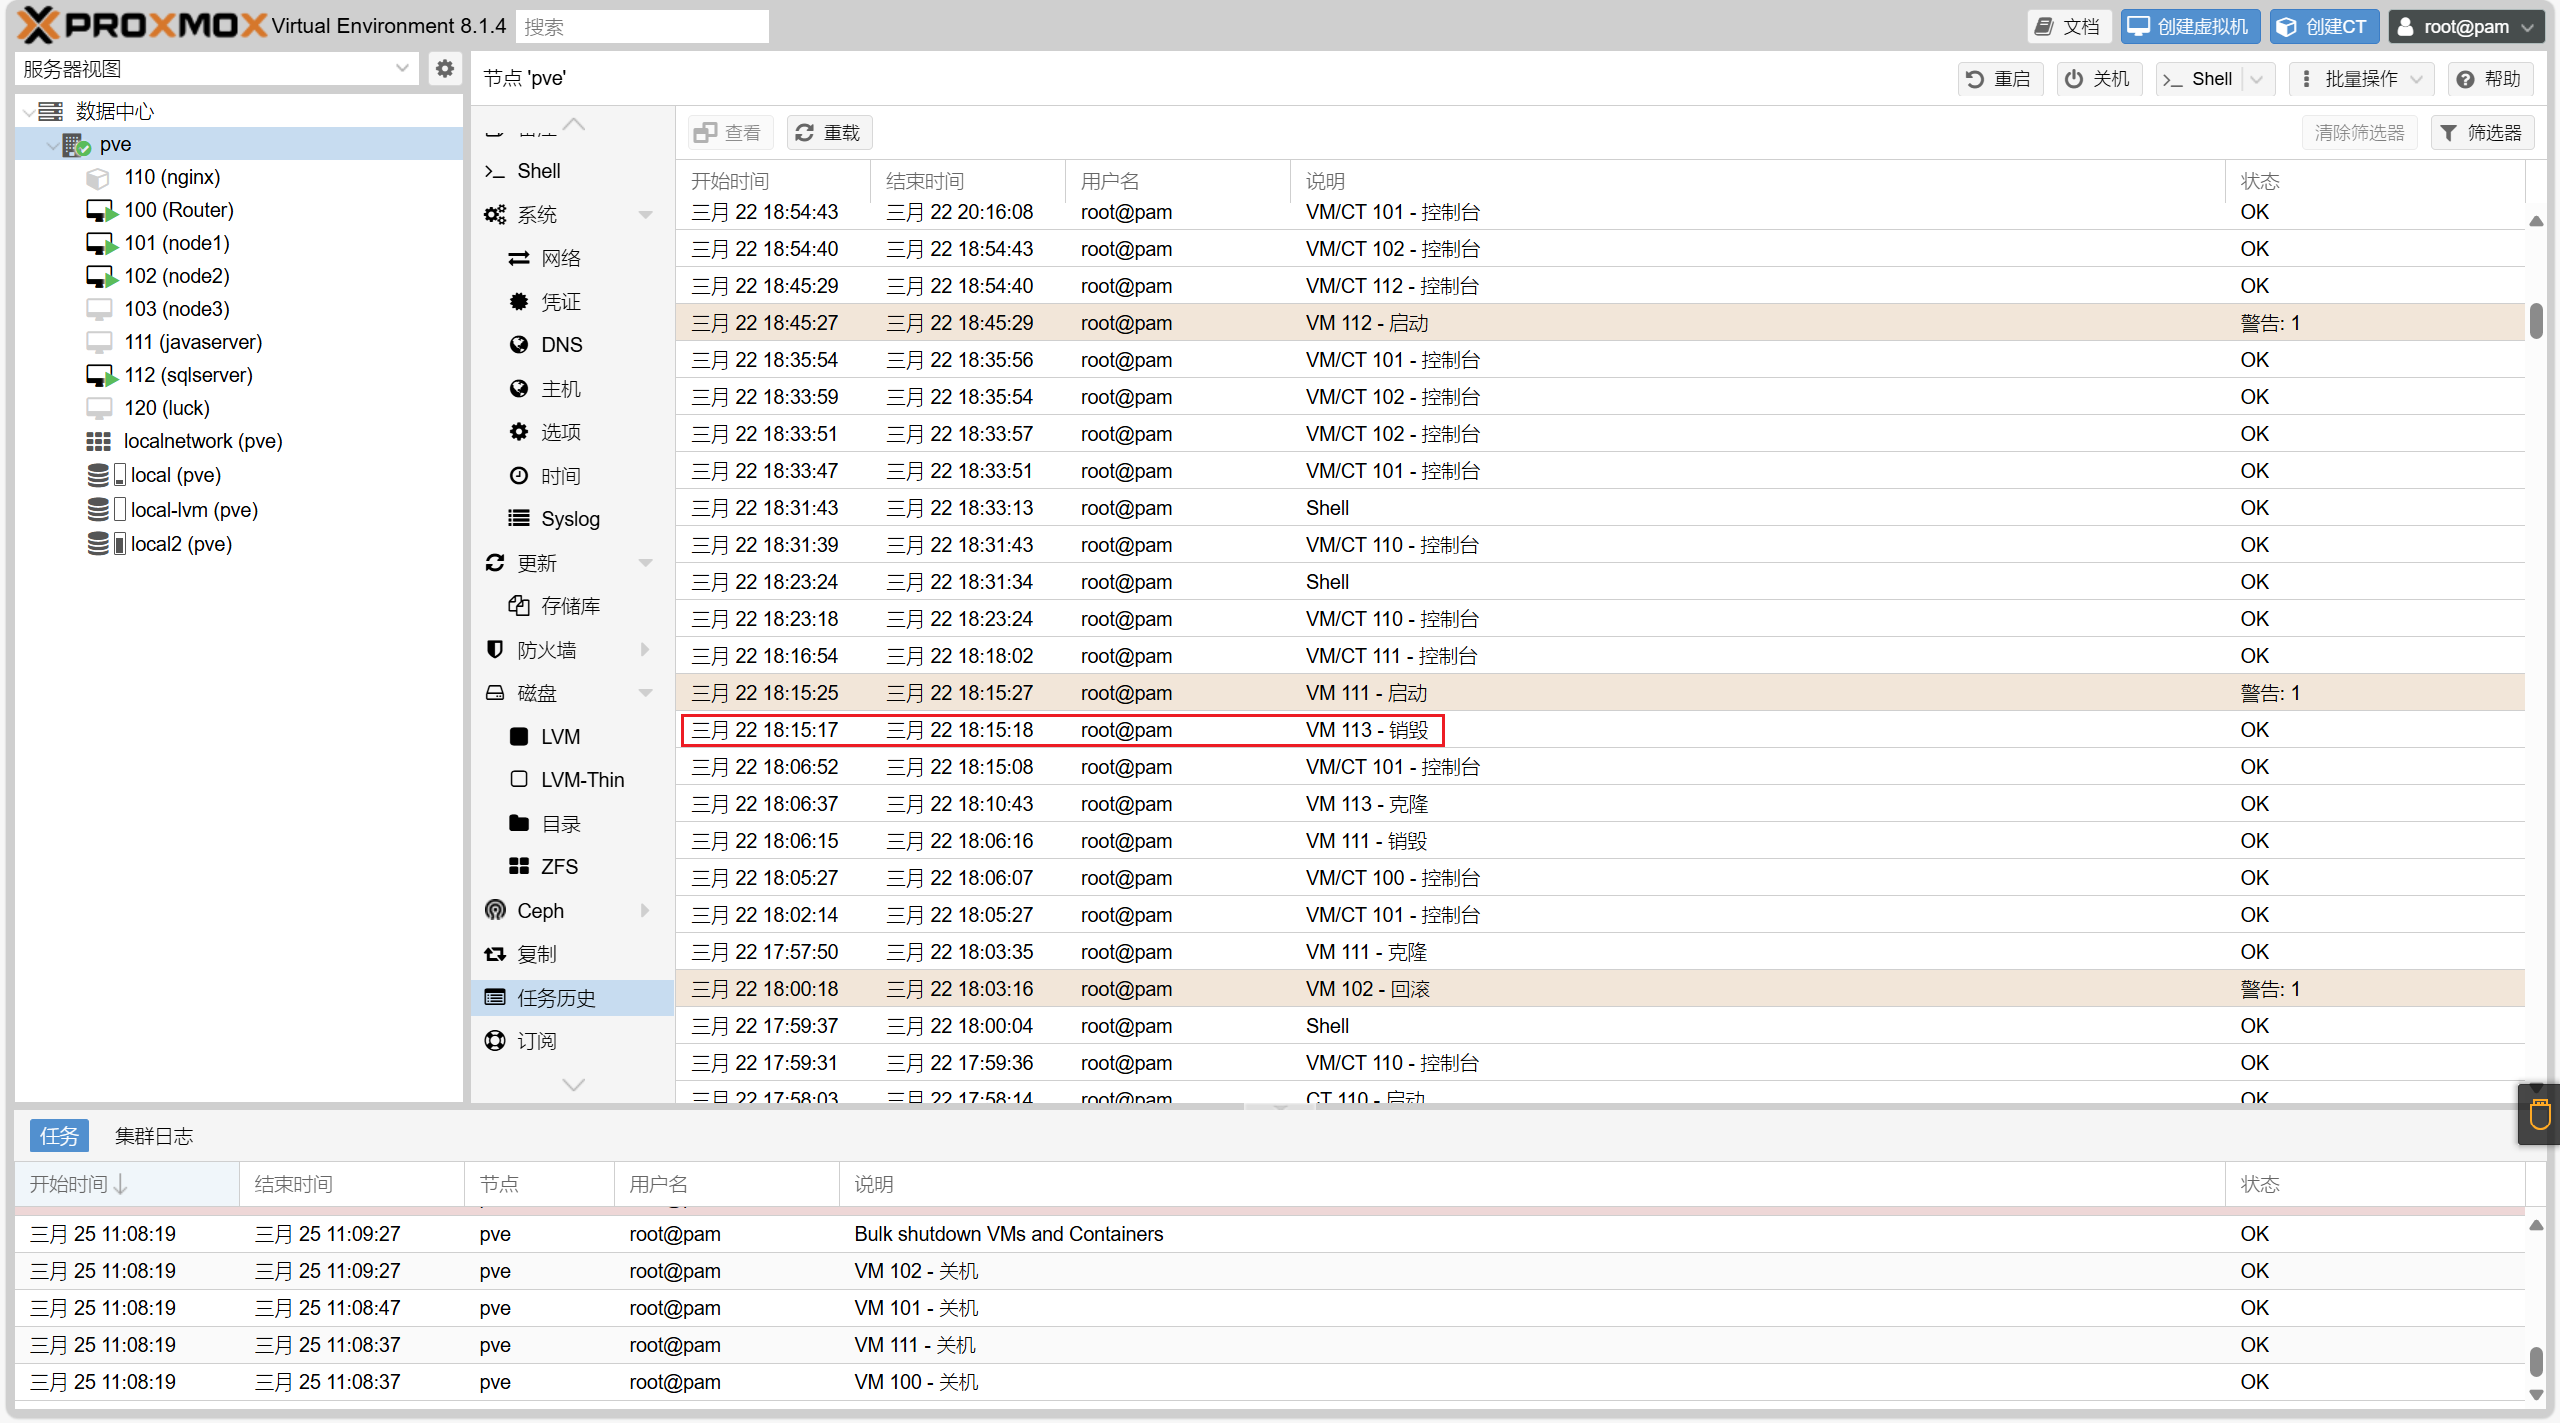Click the Help (帮助) button
The width and height of the screenshot is (2560, 1423).
[2490, 79]
